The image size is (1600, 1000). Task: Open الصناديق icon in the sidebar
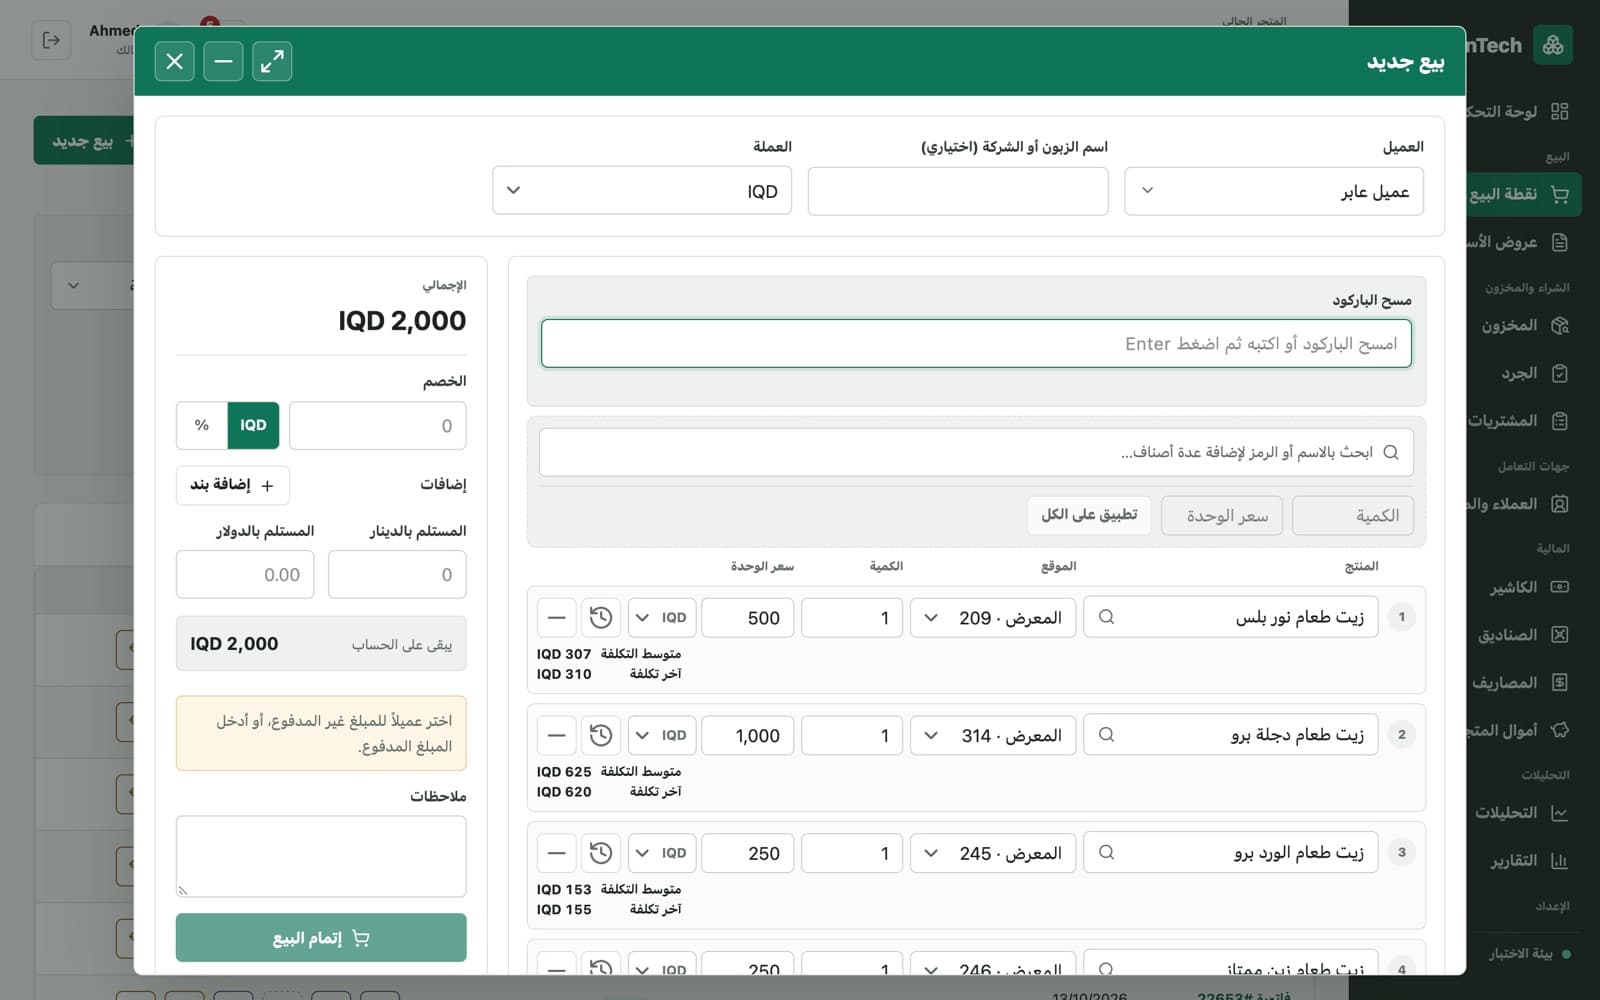tap(1559, 635)
